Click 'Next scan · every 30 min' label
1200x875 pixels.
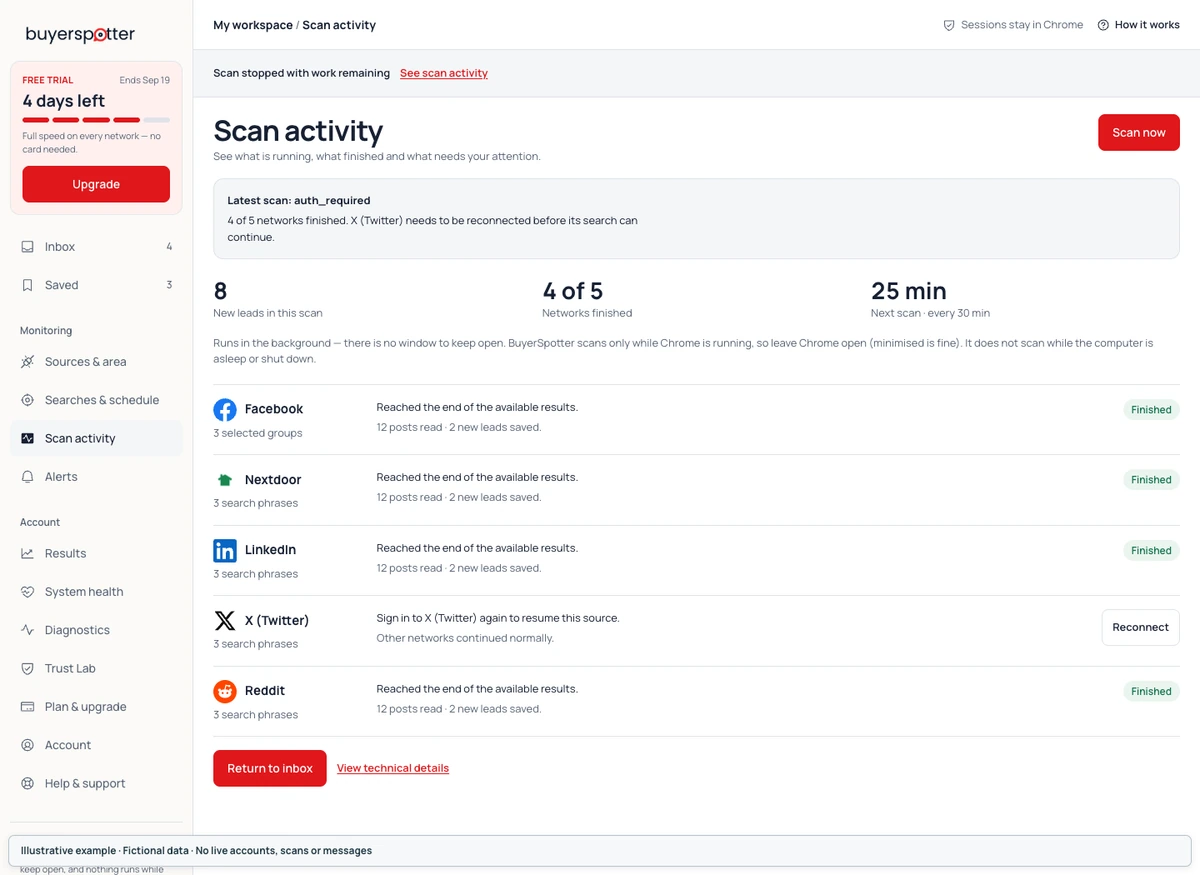point(930,313)
